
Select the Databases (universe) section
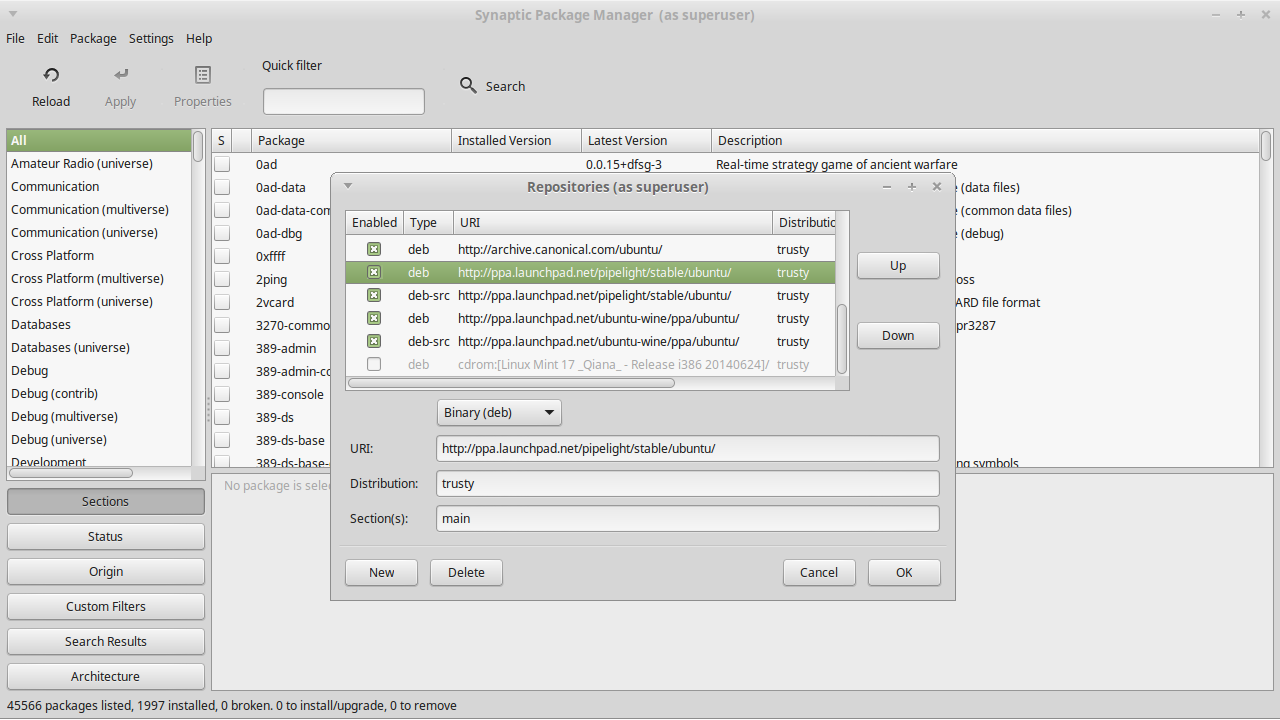click(x=99, y=348)
